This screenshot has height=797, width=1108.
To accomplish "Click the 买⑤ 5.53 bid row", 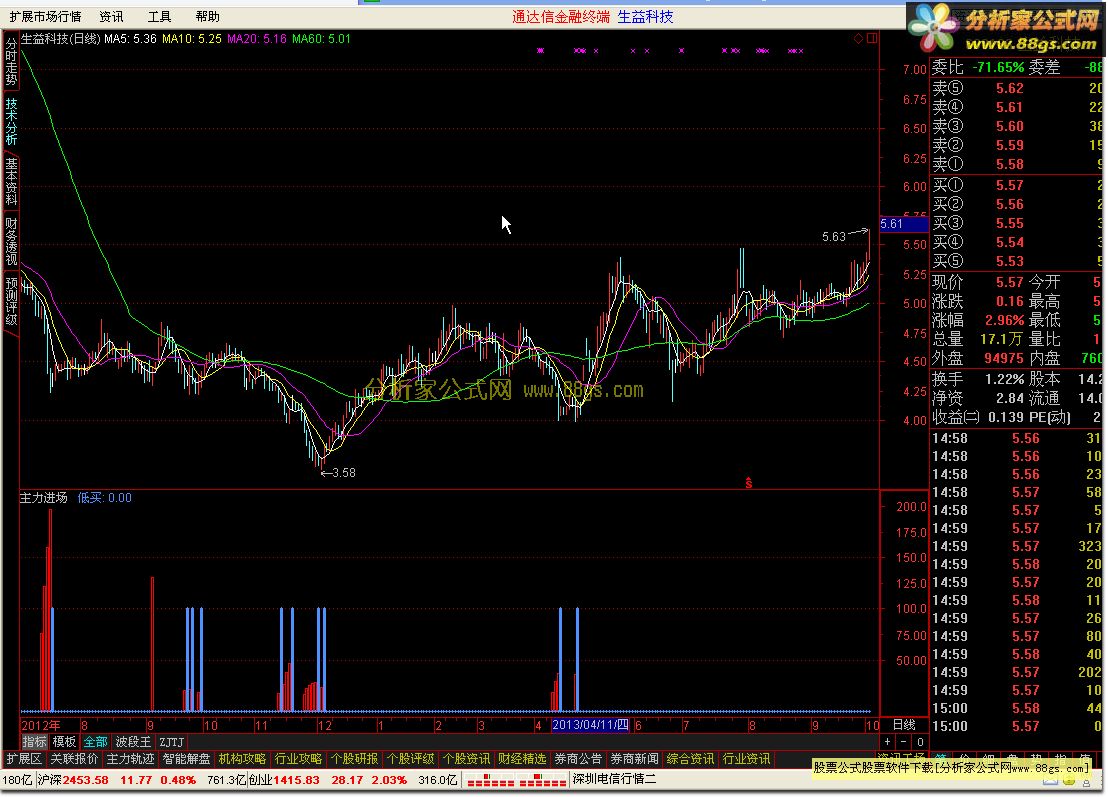I will (x=1017, y=261).
